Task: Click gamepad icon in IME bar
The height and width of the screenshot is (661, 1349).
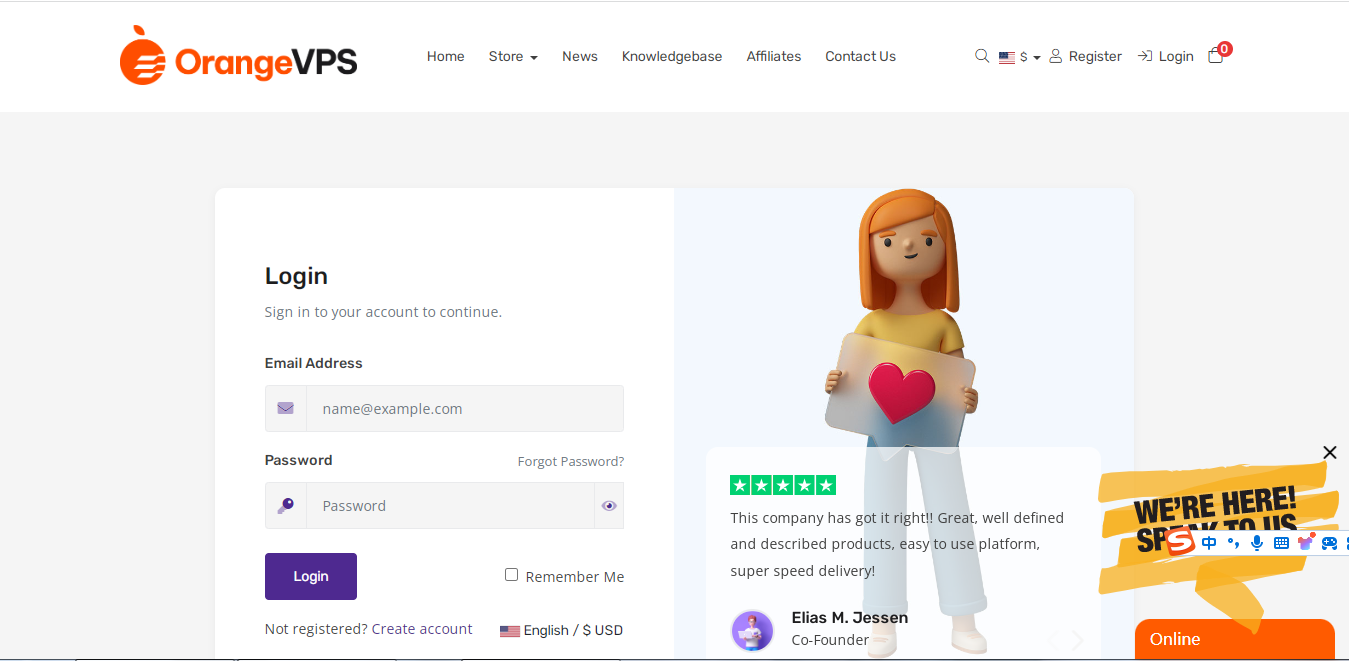Action: 1330,543
